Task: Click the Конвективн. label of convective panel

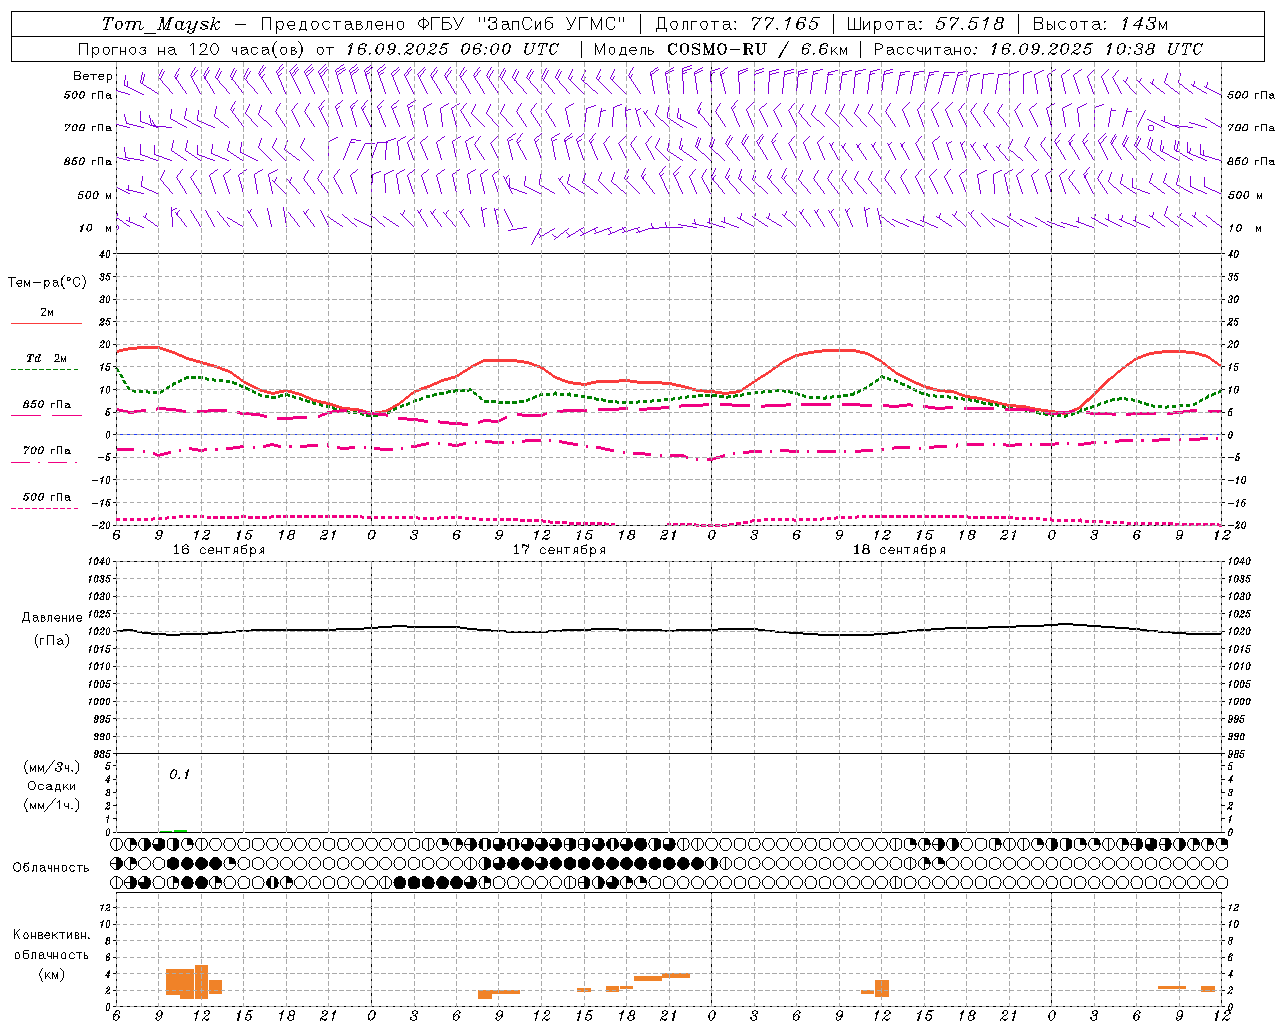Action: coord(51,935)
